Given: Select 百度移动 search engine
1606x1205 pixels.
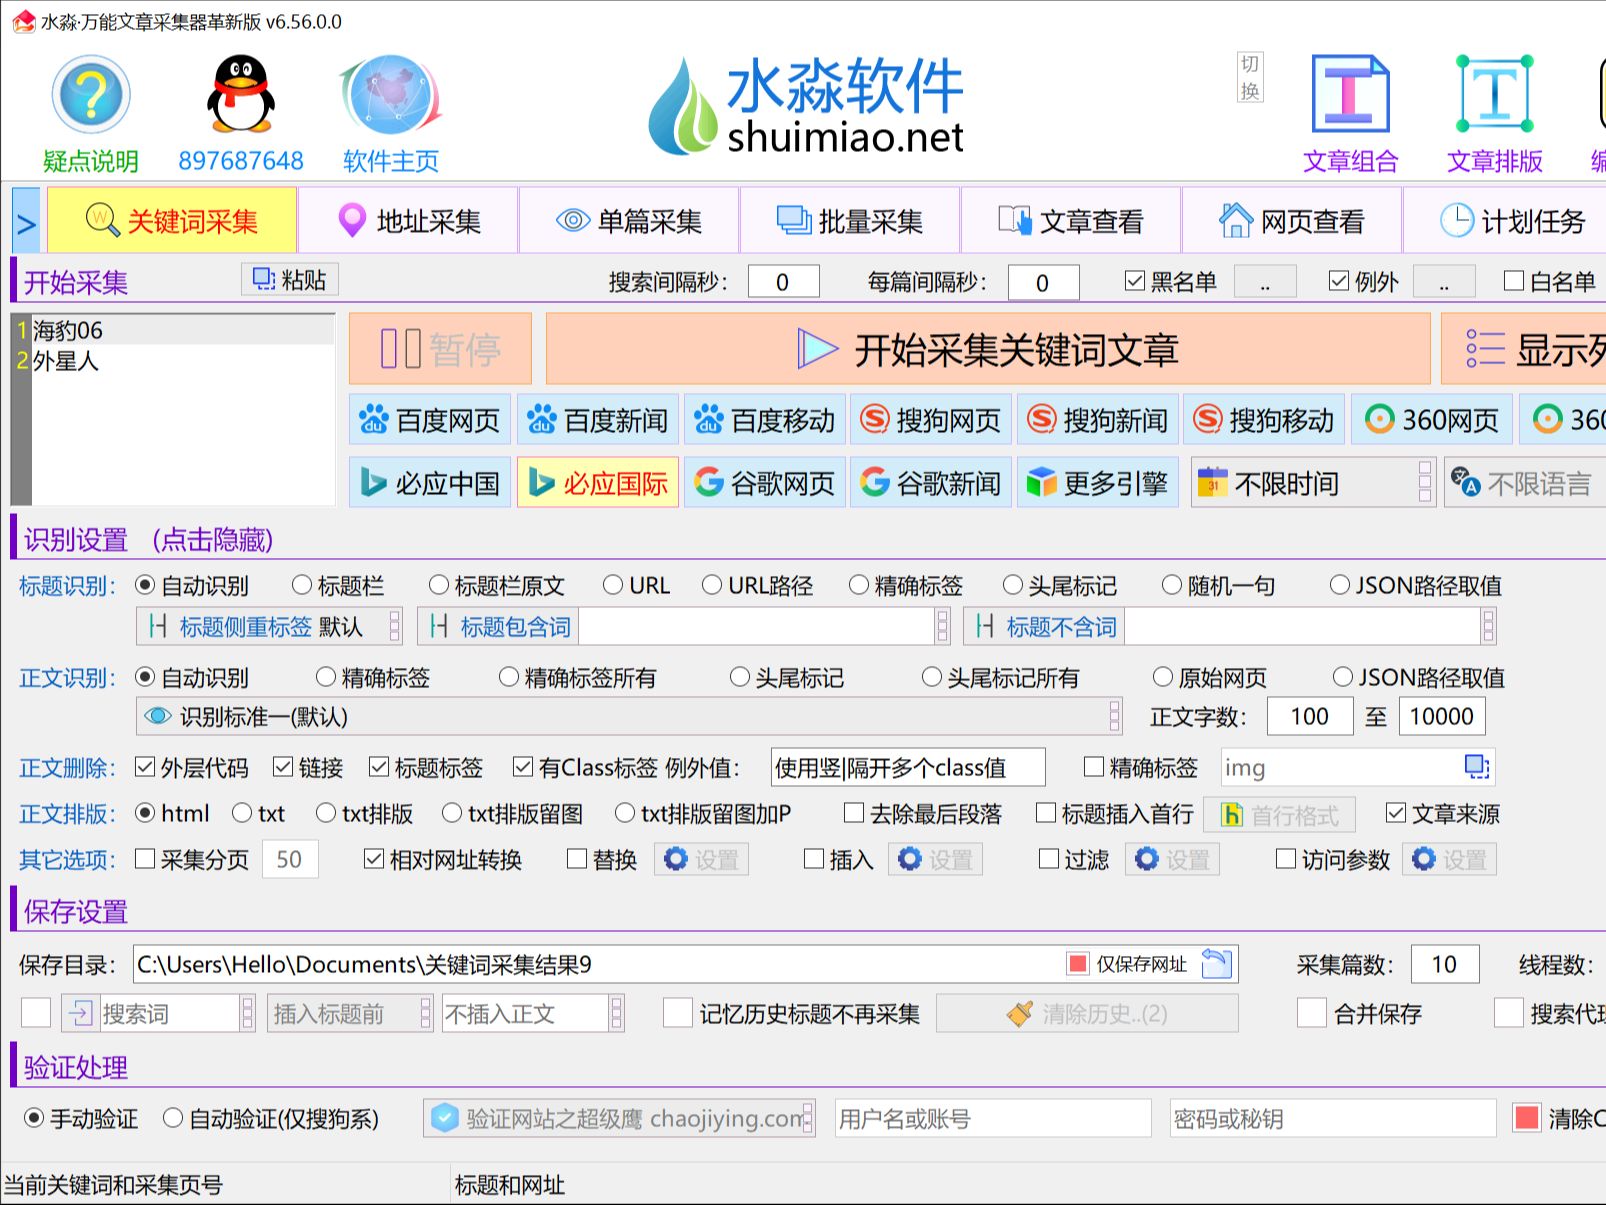Looking at the screenshot, I should [x=764, y=420].
